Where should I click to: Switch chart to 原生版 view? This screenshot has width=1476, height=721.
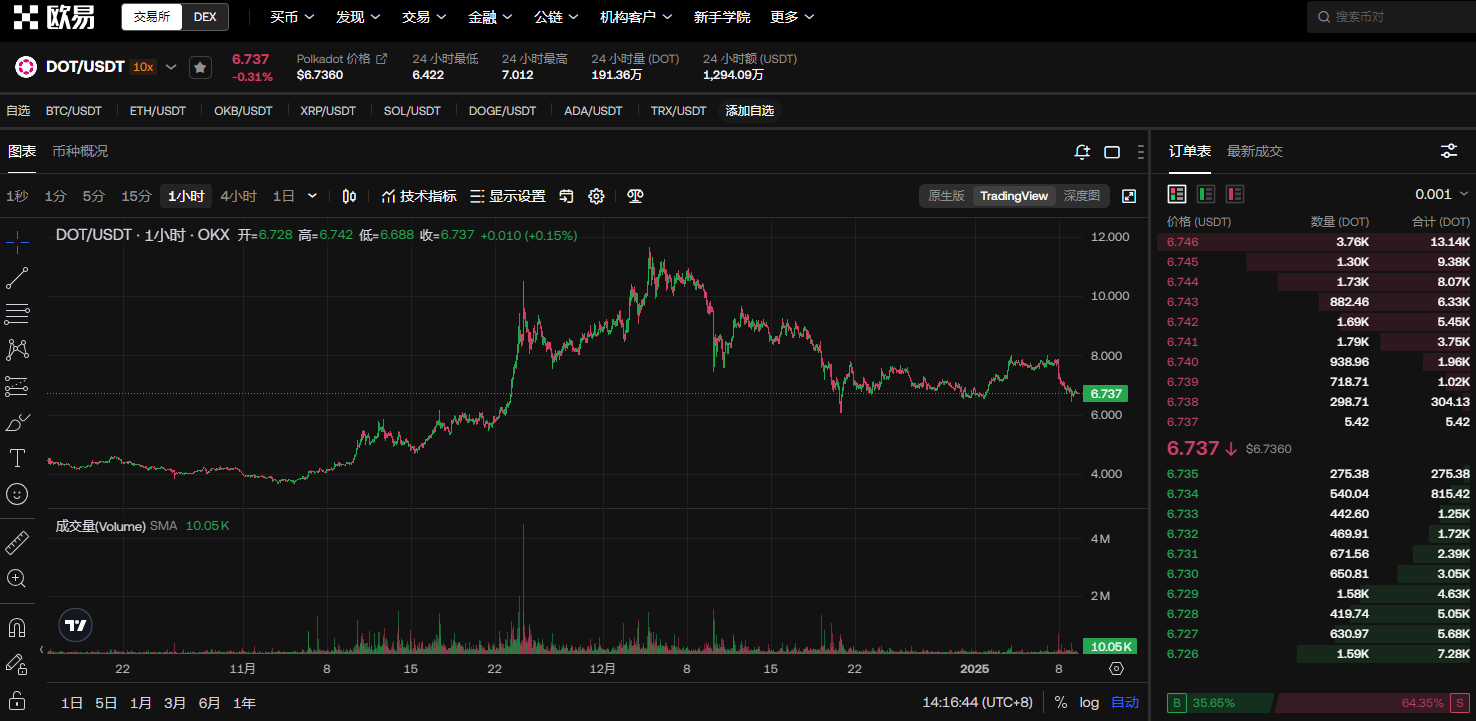click(946, 196)
